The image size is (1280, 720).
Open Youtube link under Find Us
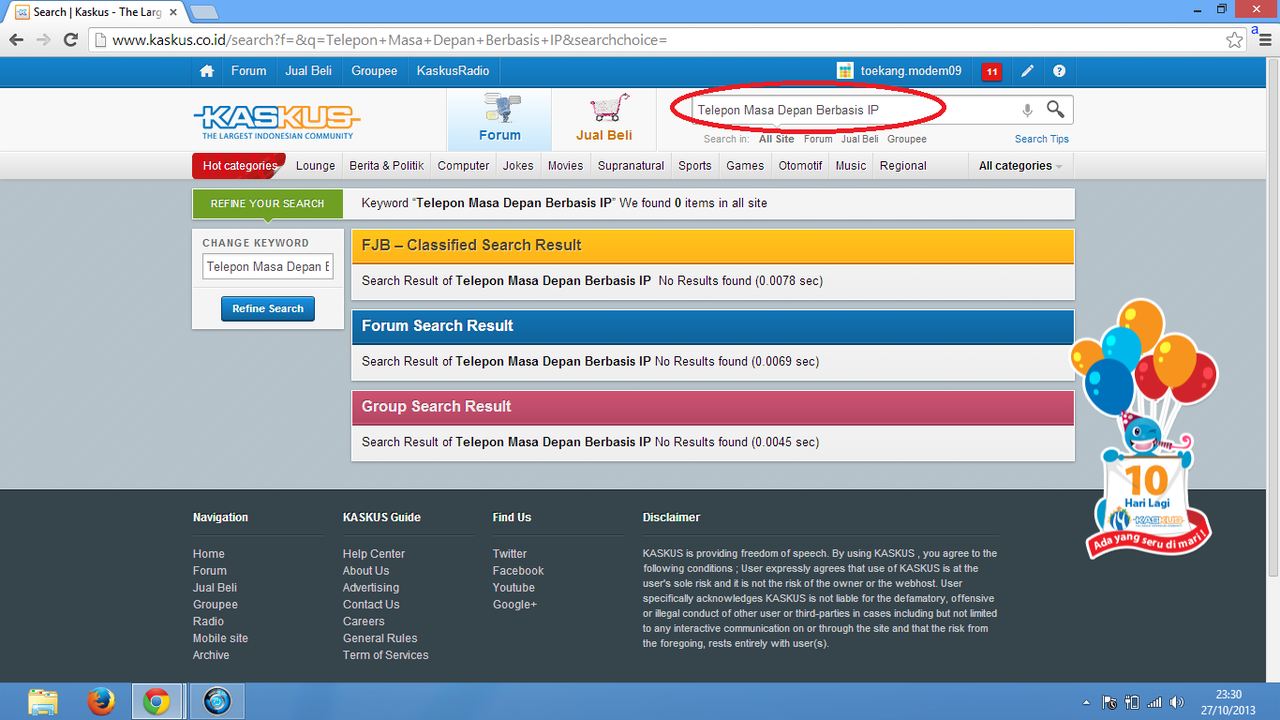tap(513, 588)
